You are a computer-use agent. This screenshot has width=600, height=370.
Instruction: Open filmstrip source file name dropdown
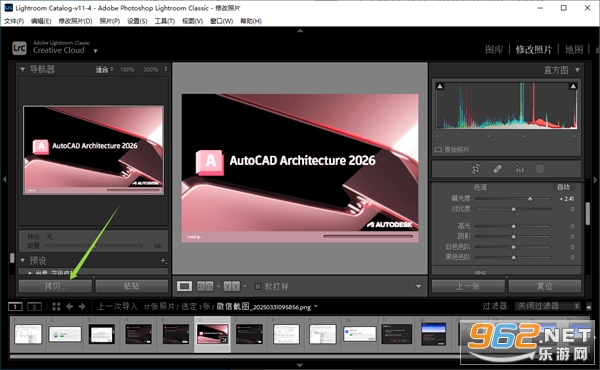pyautogui.click(x=316, y=306)
